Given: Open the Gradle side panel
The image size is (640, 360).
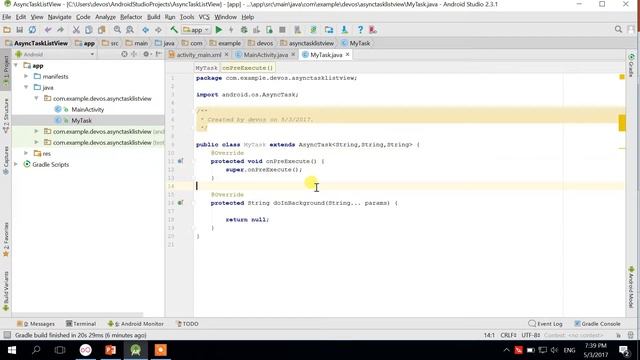Looking at the screenshot, I should coord(631,64).
